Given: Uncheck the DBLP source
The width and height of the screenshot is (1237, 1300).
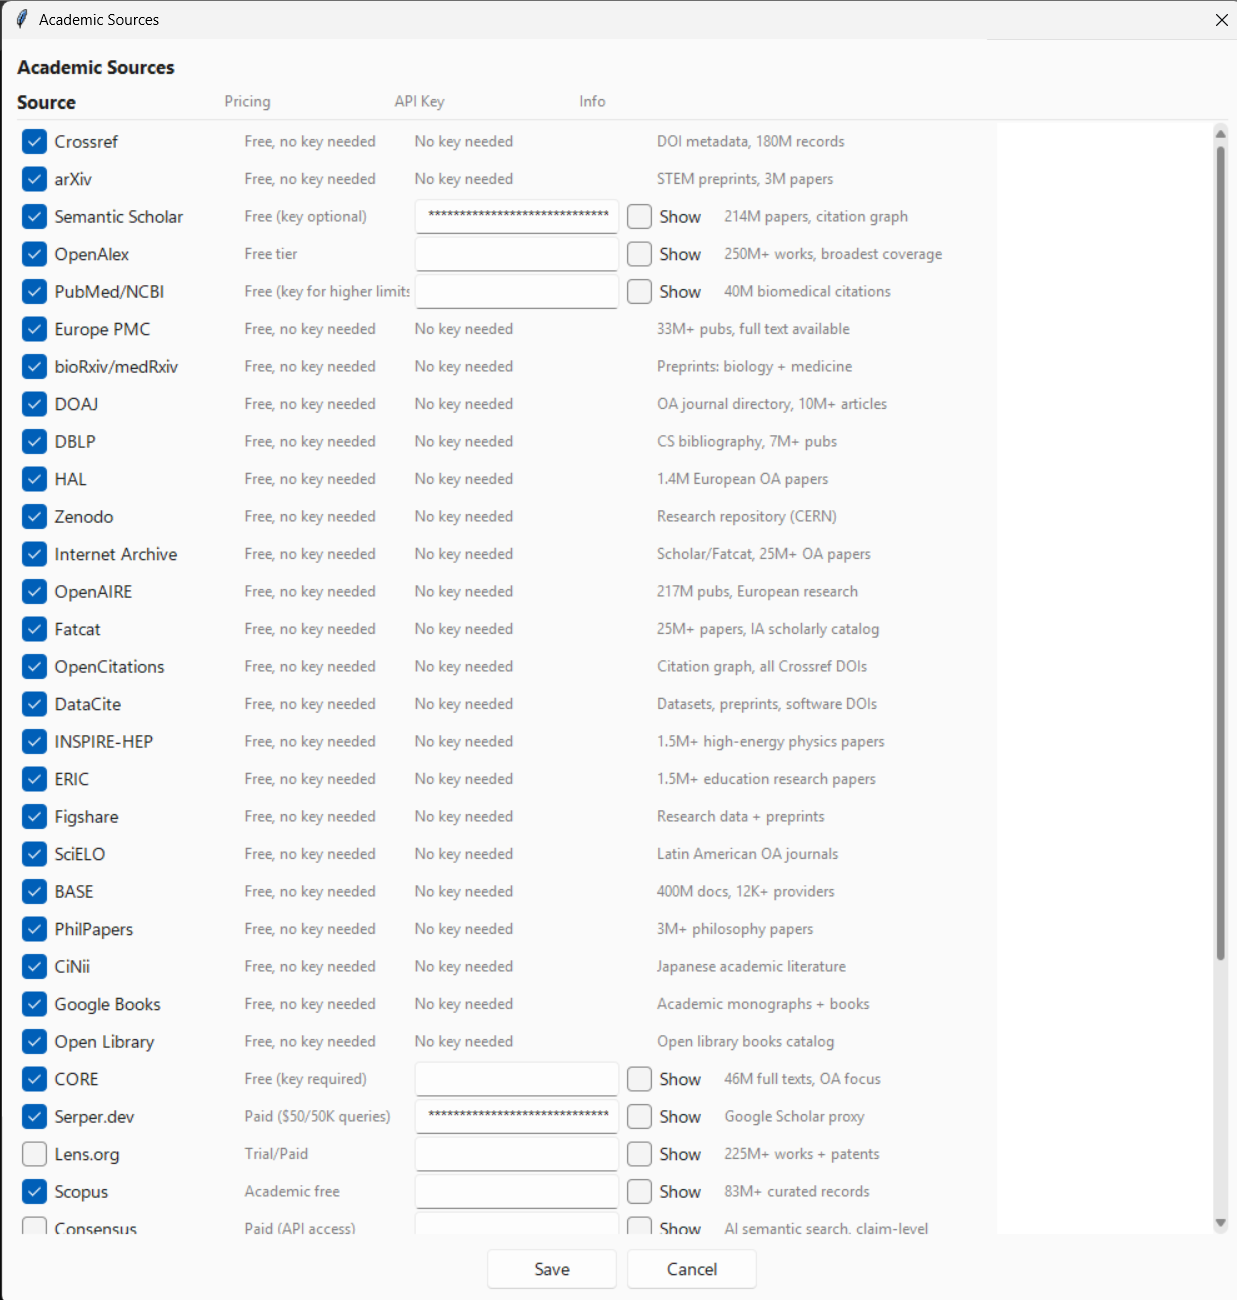Looking at the screenshot, I should click(x=34, y=442).
